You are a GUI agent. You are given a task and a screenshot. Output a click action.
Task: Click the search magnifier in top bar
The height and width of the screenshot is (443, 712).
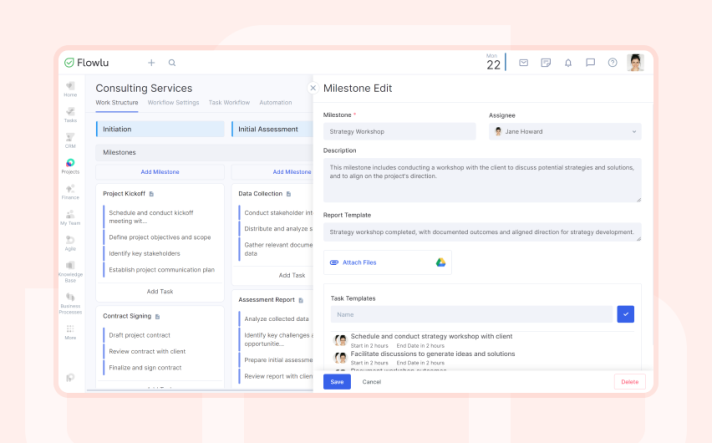click(x=172, y=63)
